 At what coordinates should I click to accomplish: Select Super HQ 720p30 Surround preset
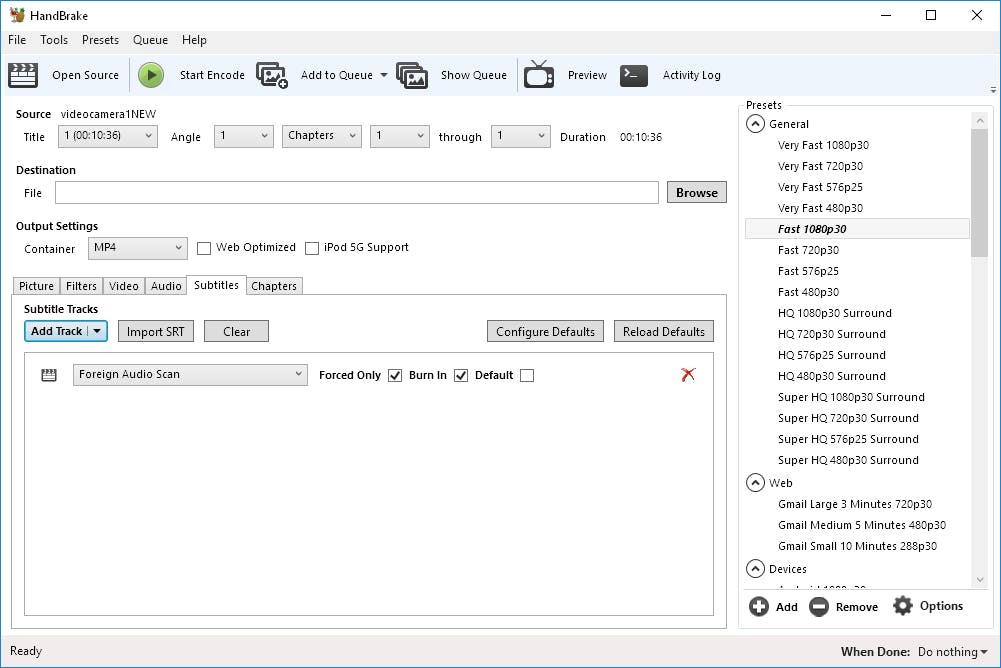[x=848, y=418]
